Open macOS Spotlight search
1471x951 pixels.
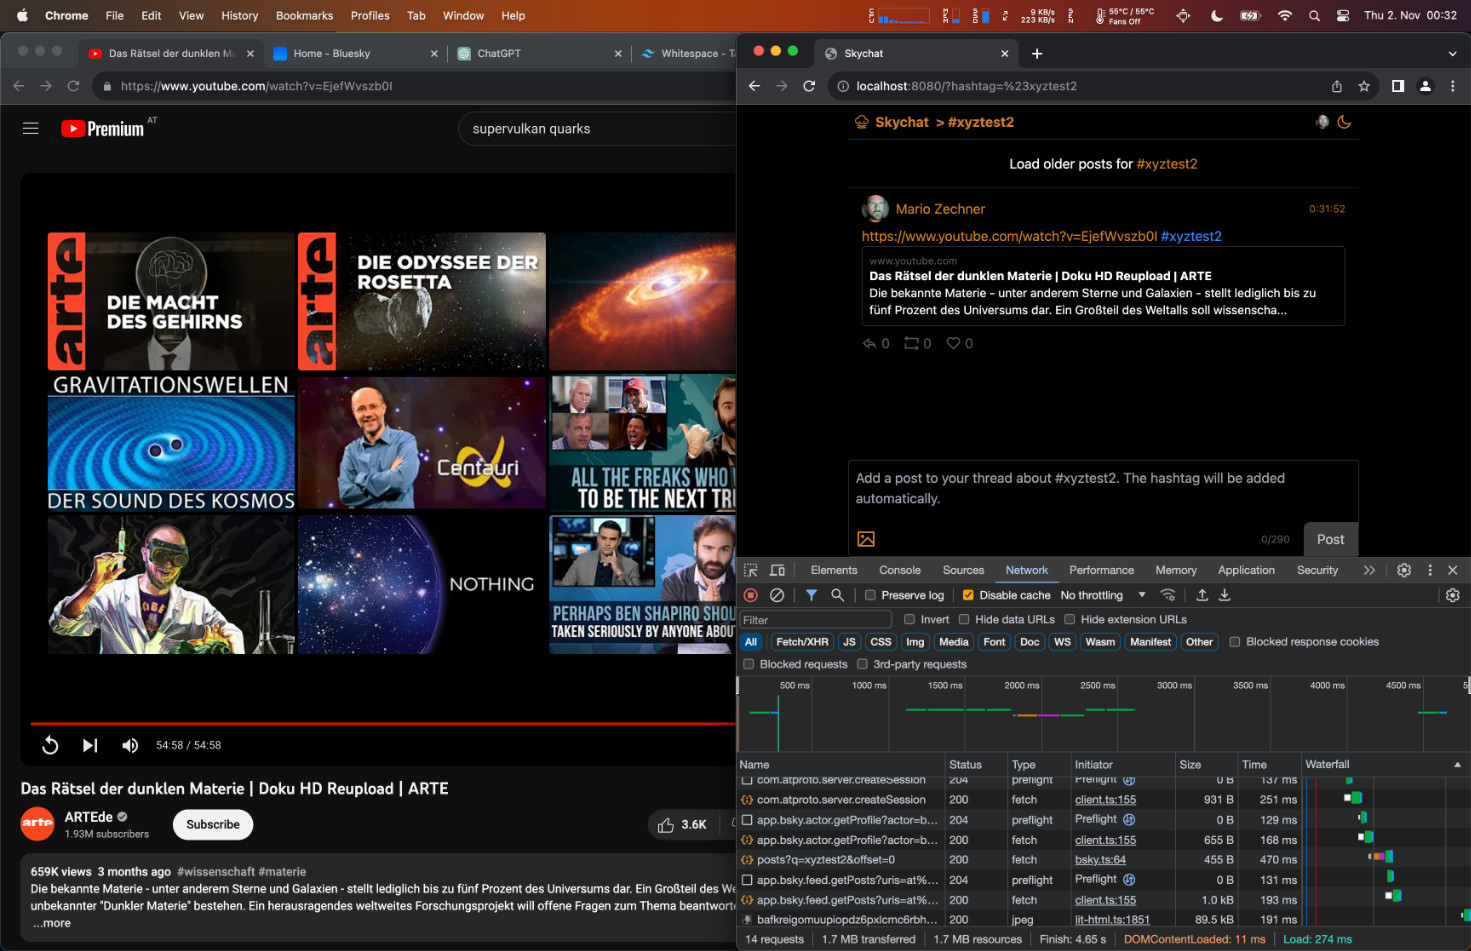click(x=1314, y=15)
